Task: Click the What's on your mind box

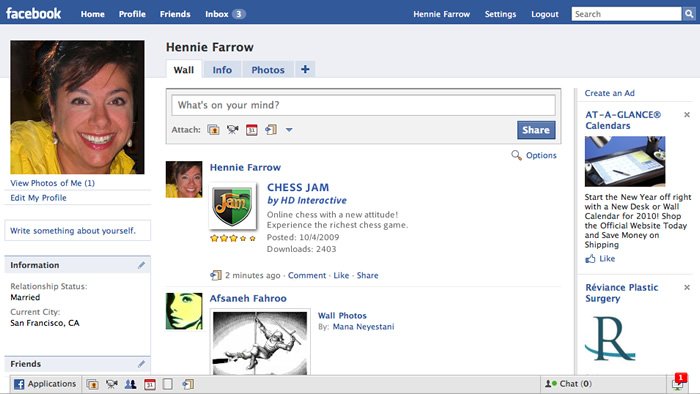Action: click(363, 105)
